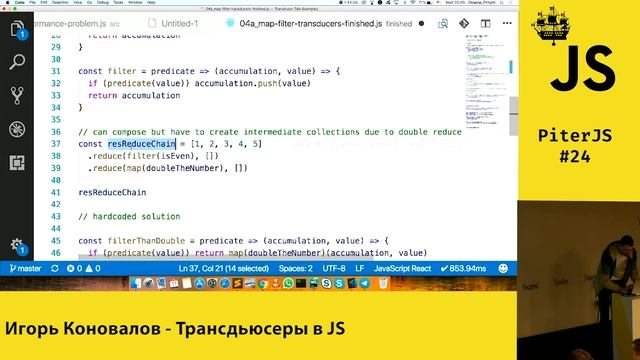
Task: Open the Search view in activity bar
Action: tap(17, 62)
